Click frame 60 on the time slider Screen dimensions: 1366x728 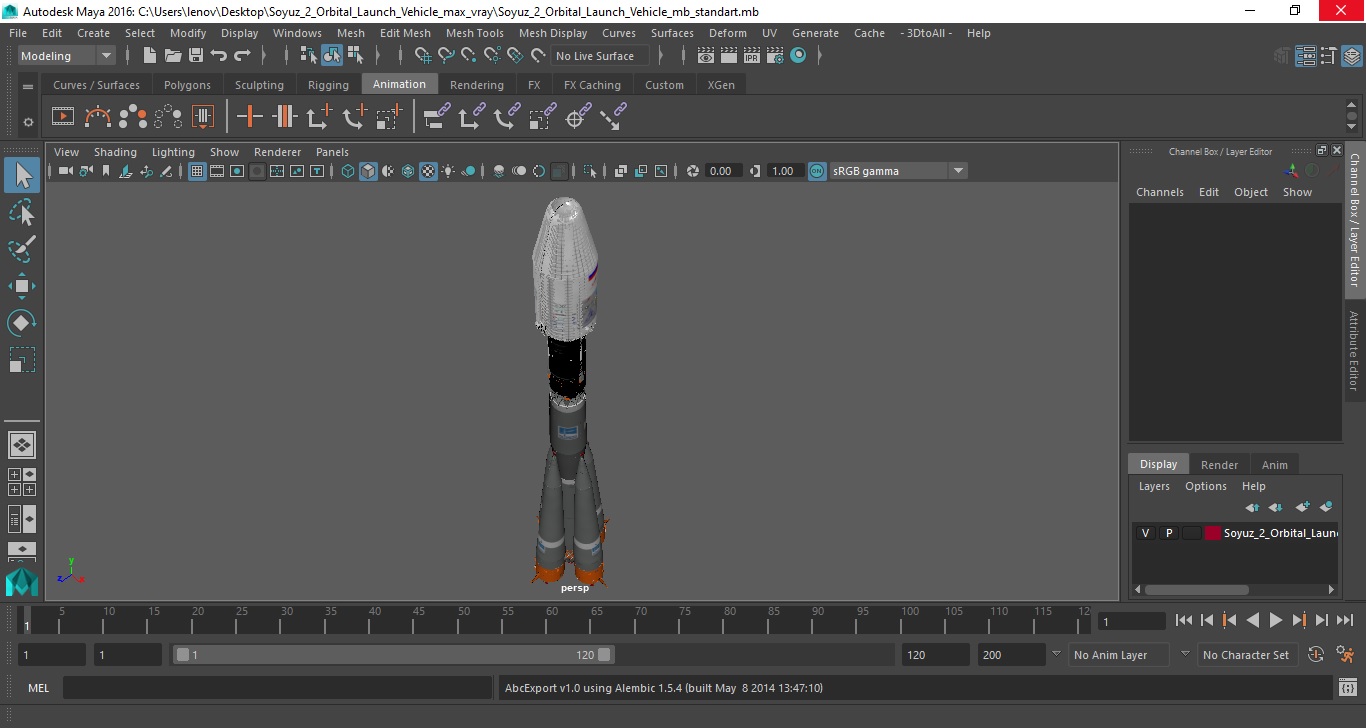coord(552,621)
